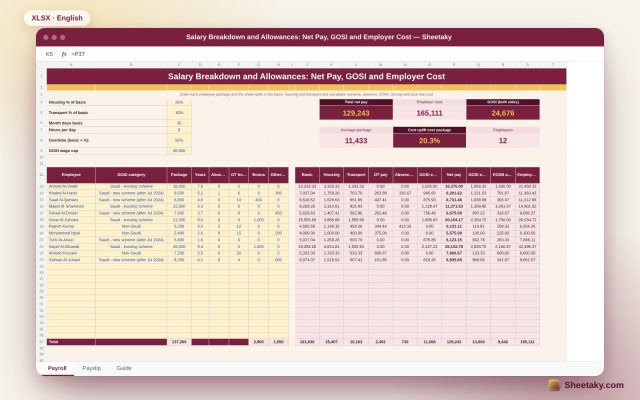Click the Sheetaky.com logo icon
Viewport: 640px width, 400px height.
click(554, 385)
